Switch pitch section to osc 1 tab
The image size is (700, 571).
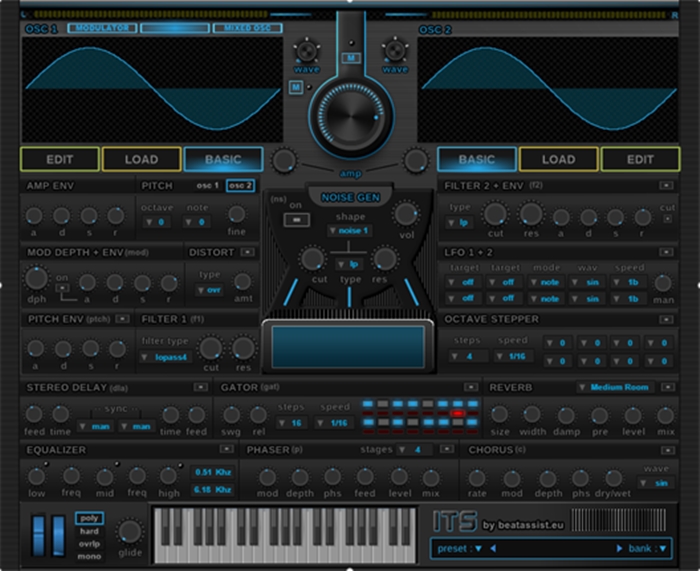tap(208, 186)
